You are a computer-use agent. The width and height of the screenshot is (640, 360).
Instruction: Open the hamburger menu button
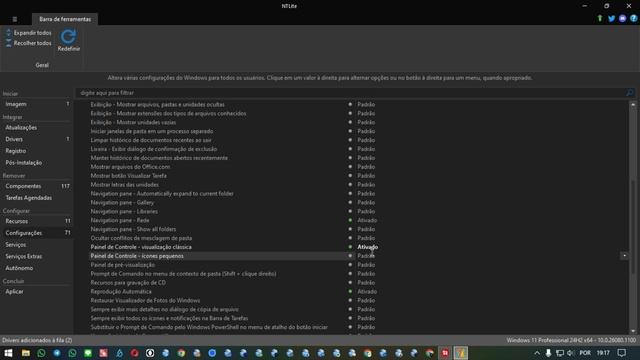pos(15,19)
